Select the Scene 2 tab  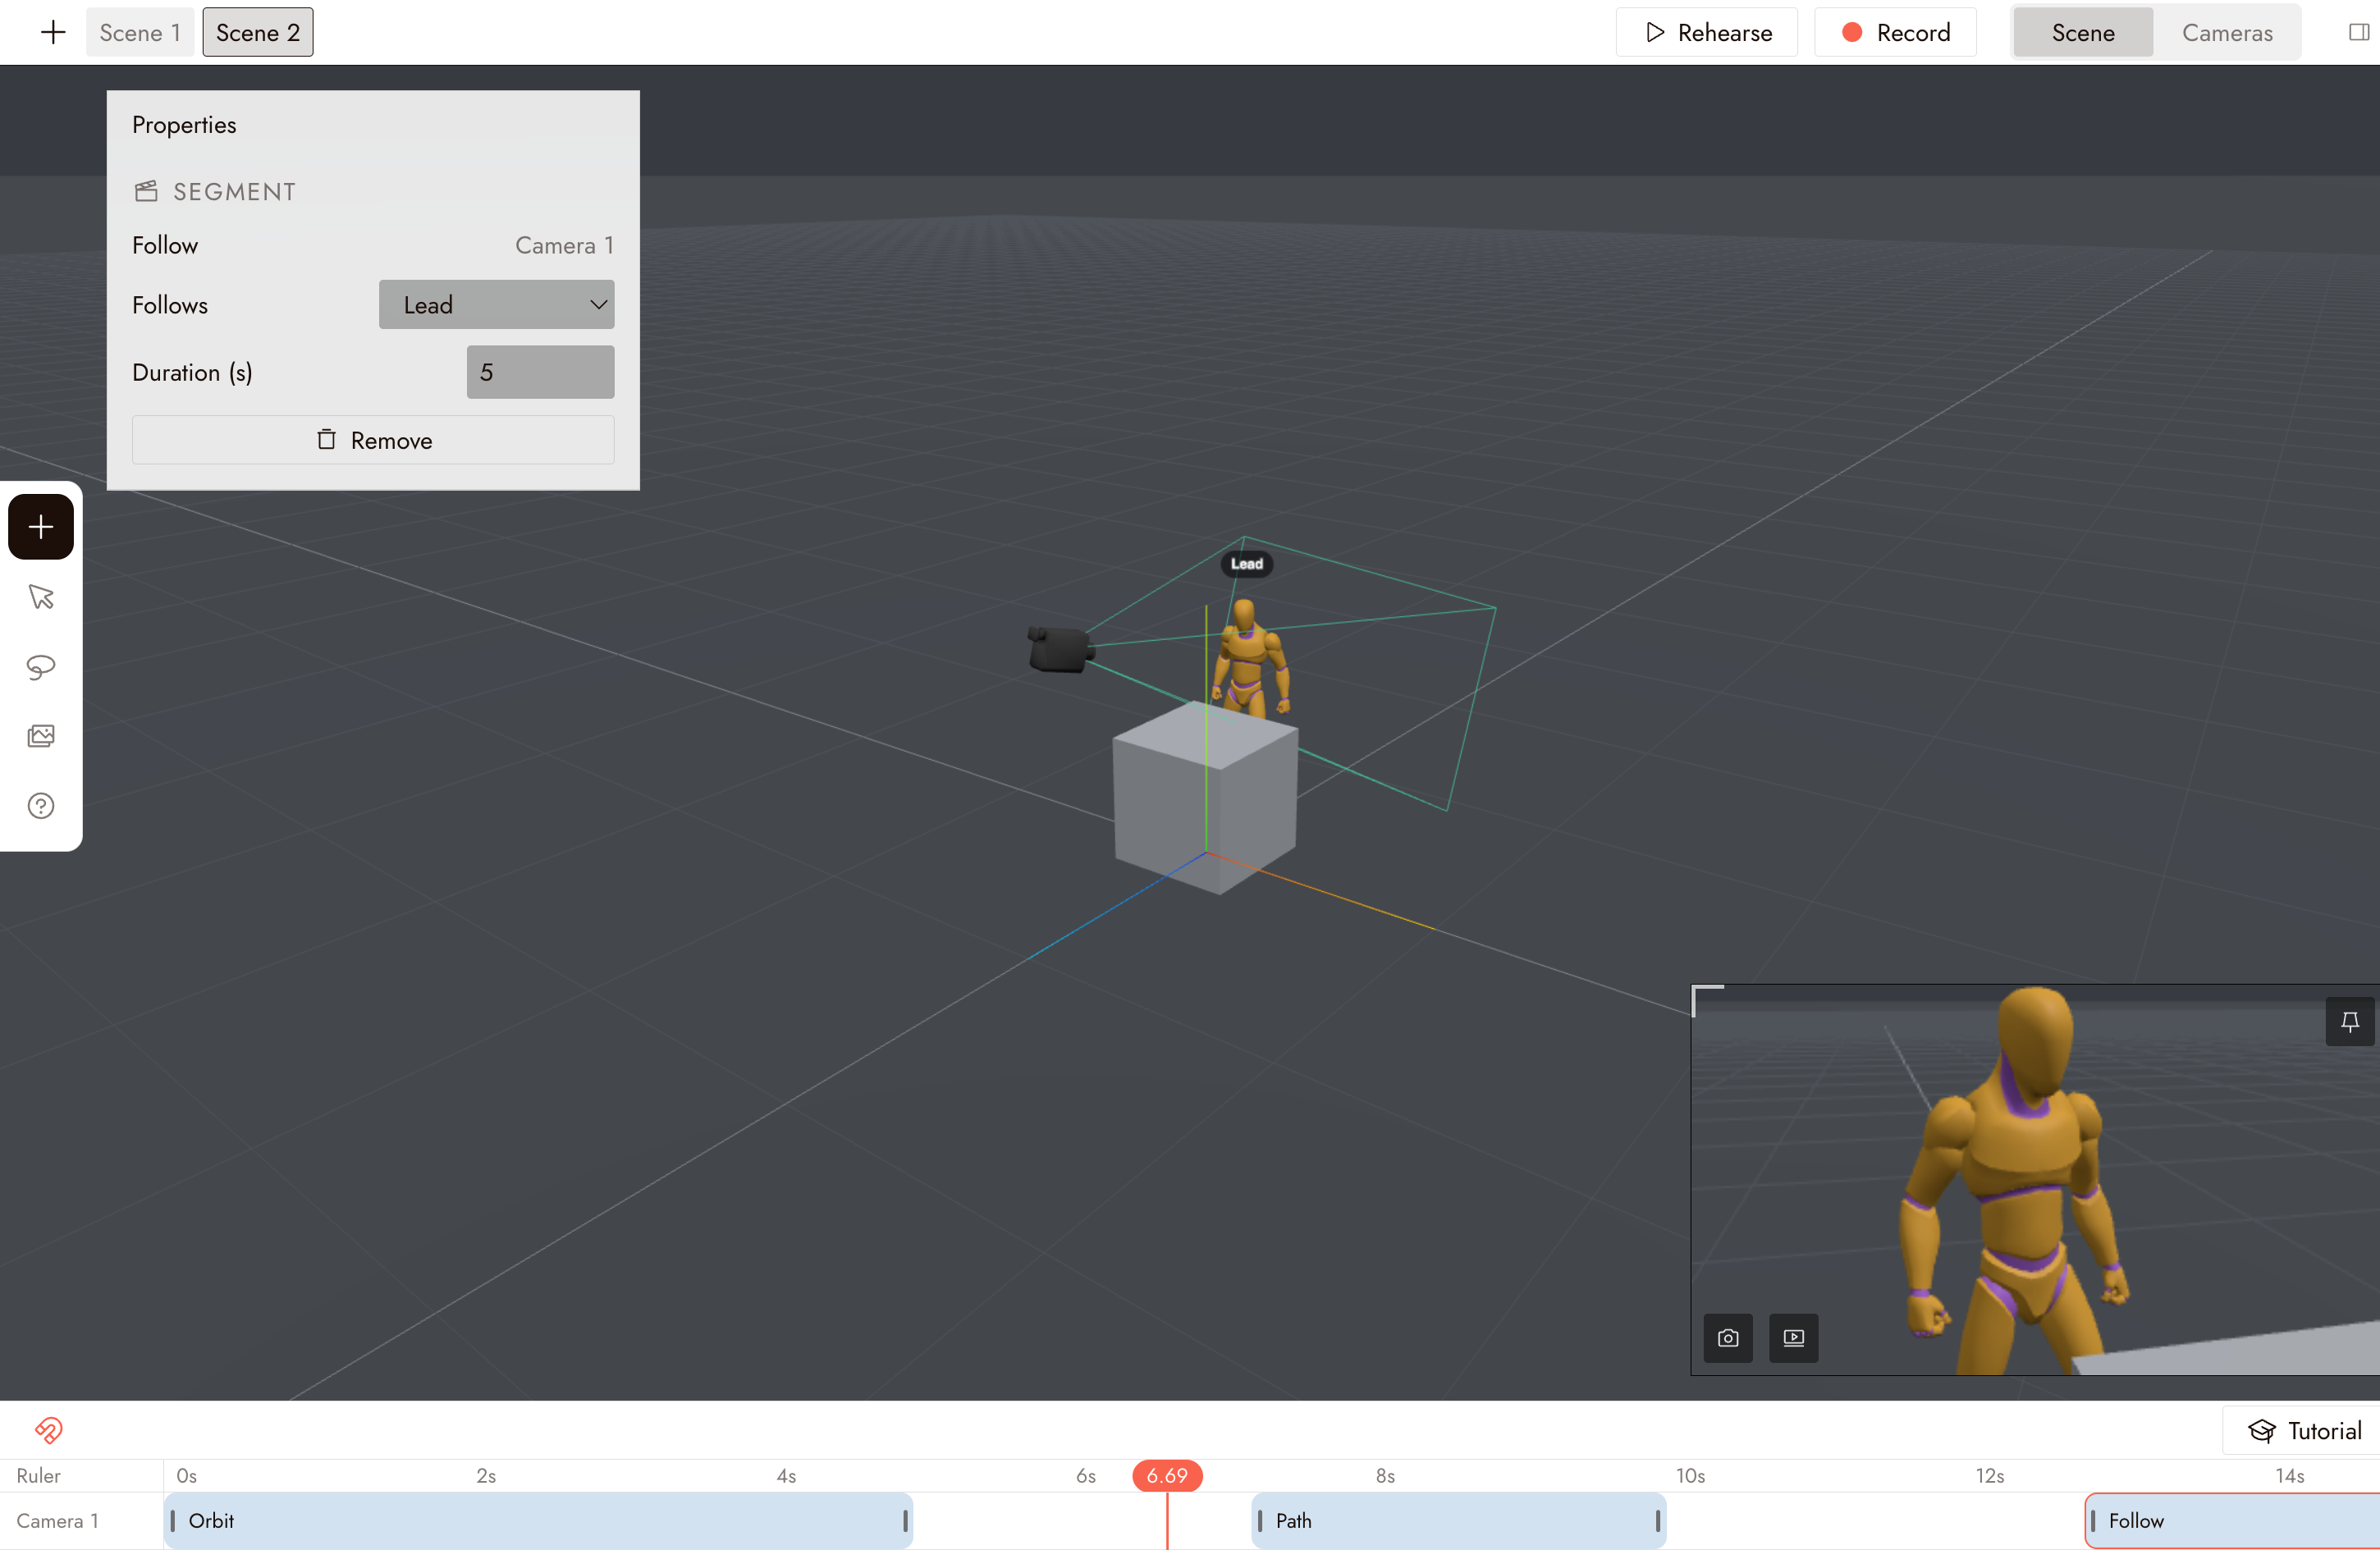pos(258,32)
